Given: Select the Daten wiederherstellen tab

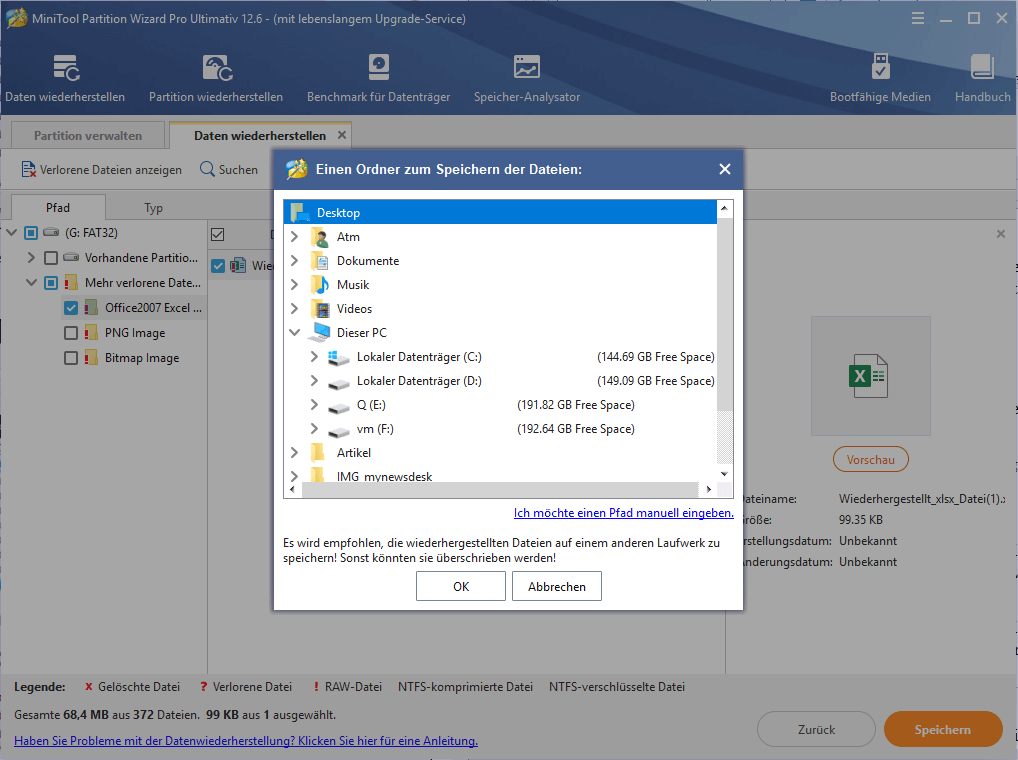Looking at the screenshot, I should (x=260, y=135).
